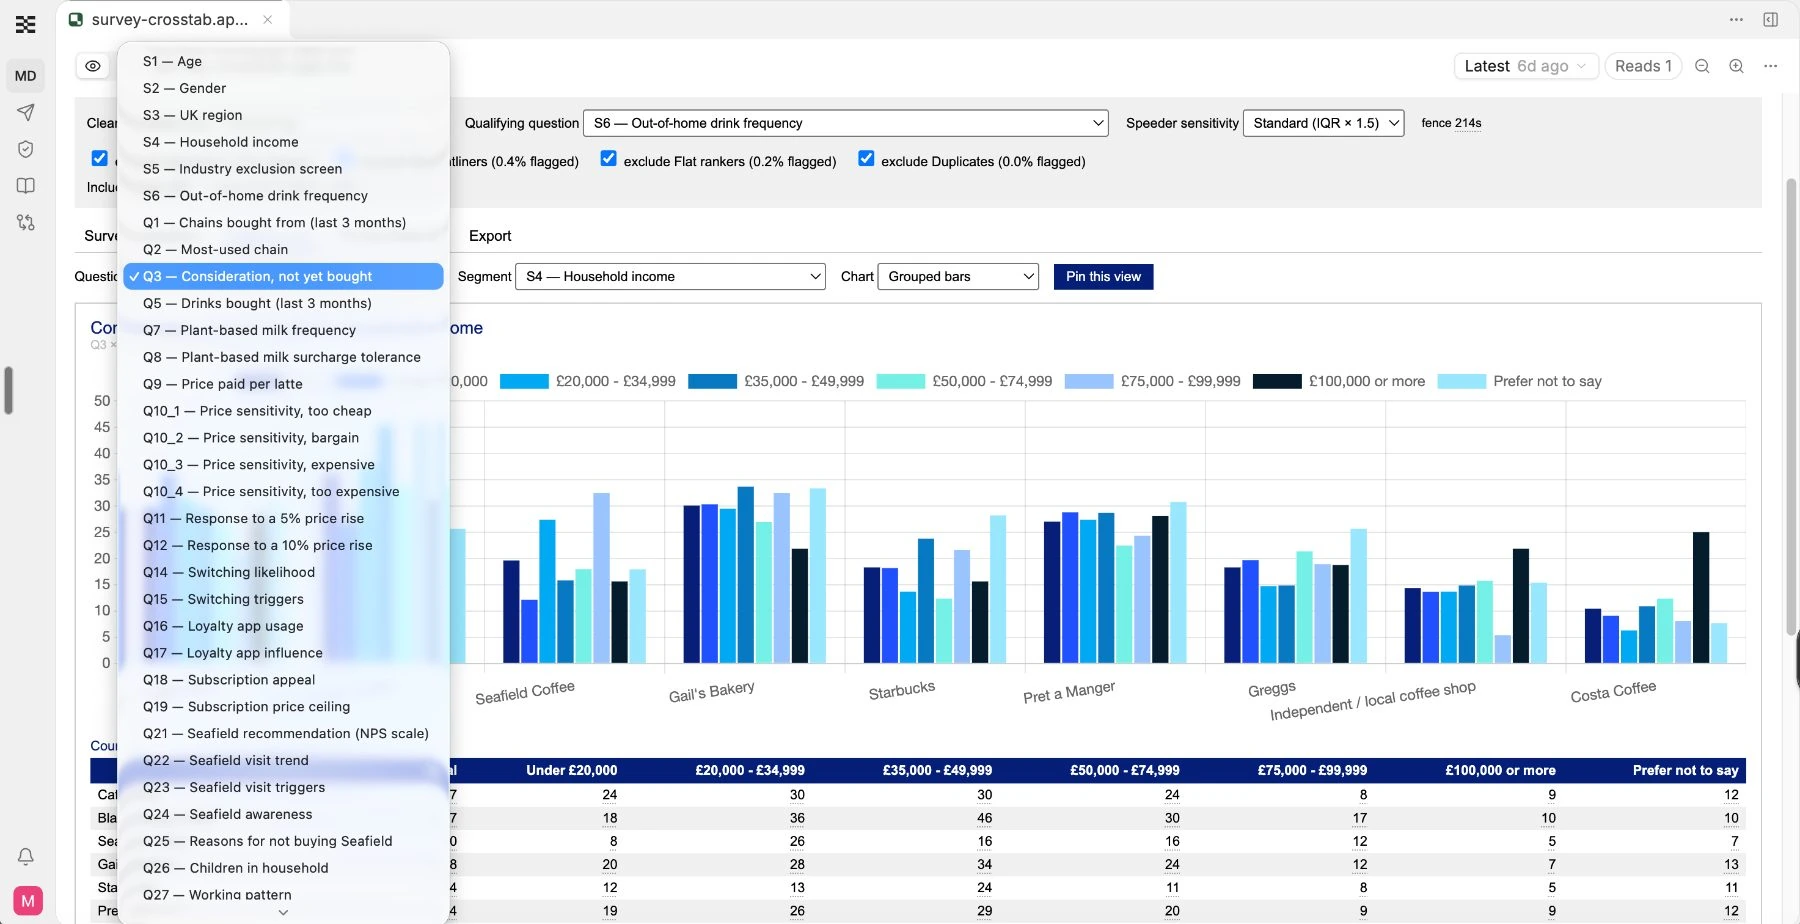Click the £20,000 - £34,999 legend swatch
This screenshot has height=924, width=1800.
click(524, 381)
